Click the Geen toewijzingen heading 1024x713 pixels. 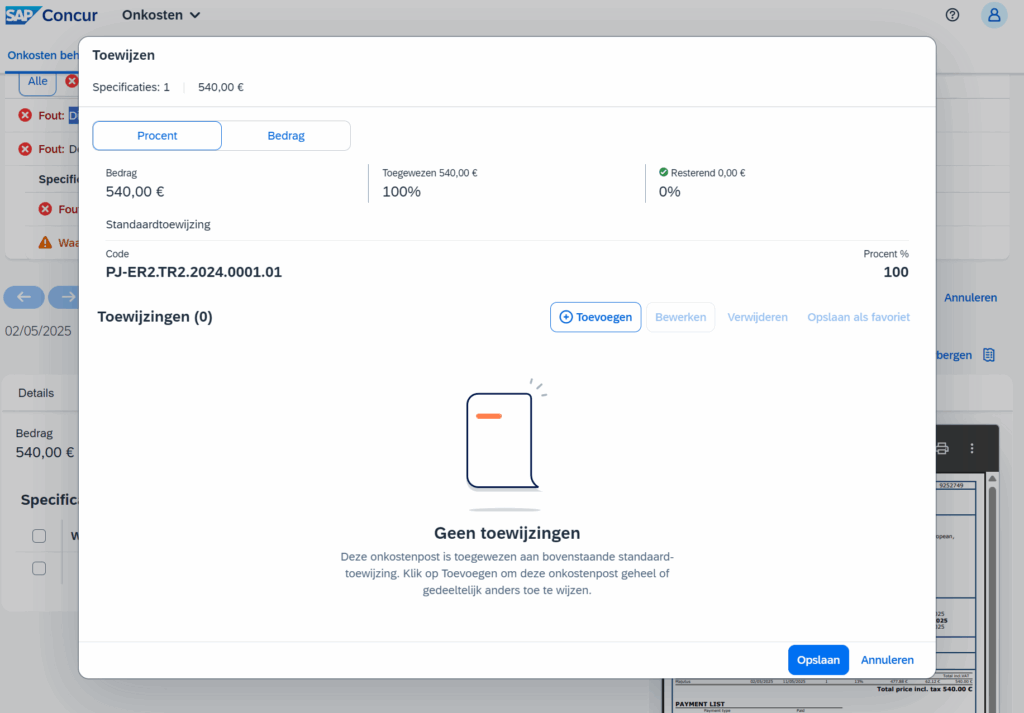pos(507,533)
